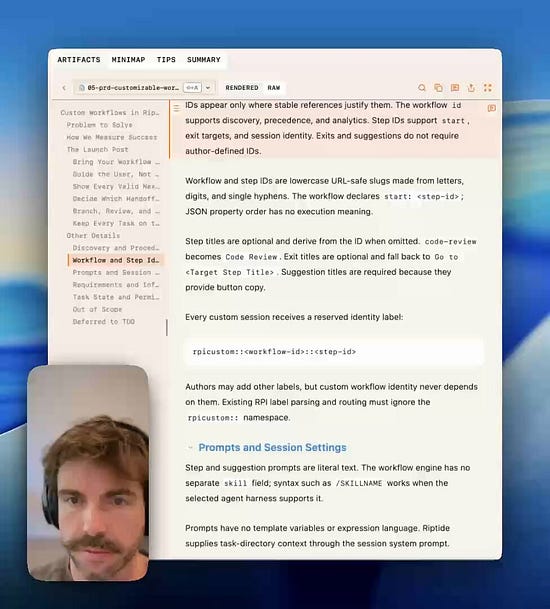Select 'Deferred to TDD' outline item
Viewport: 550px width, 609px height.
click(104, 322)
